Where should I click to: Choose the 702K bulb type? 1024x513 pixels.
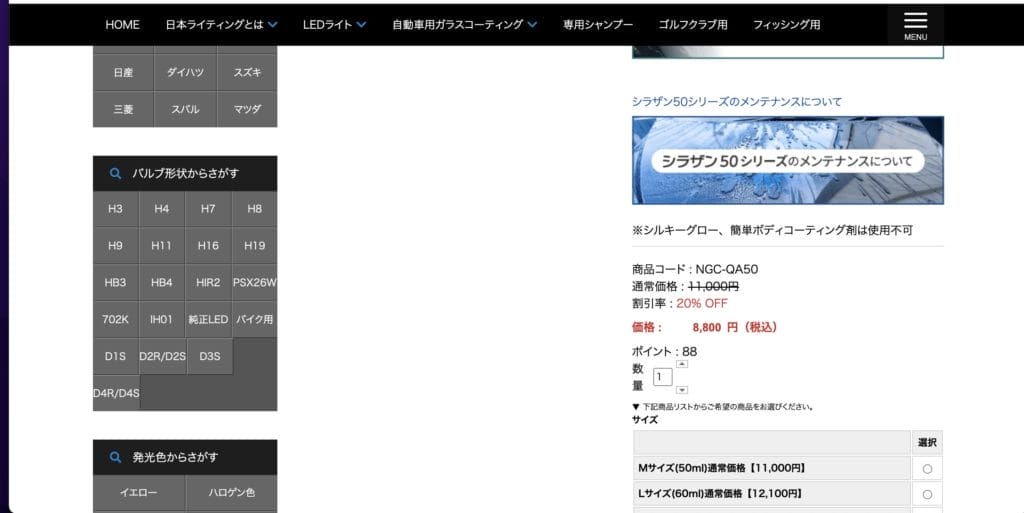(x=116, y=319)
